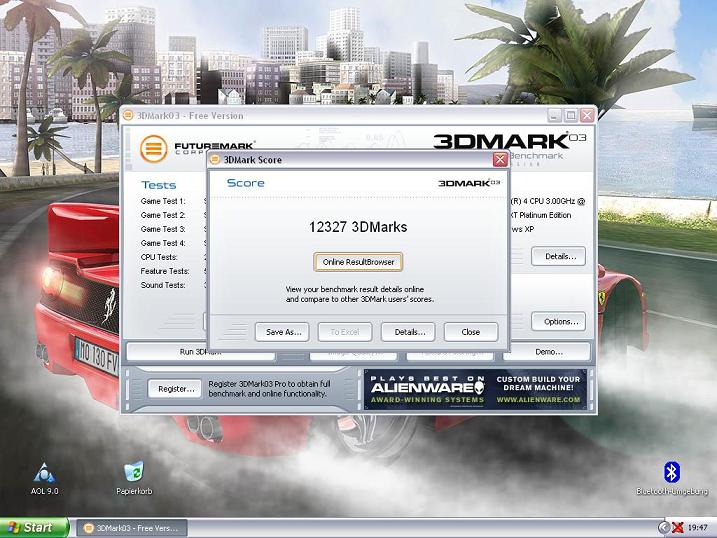Open Details in the 3DMark Score dialog
This screenshot has width=717, height=538.
[x=408, y=332]
